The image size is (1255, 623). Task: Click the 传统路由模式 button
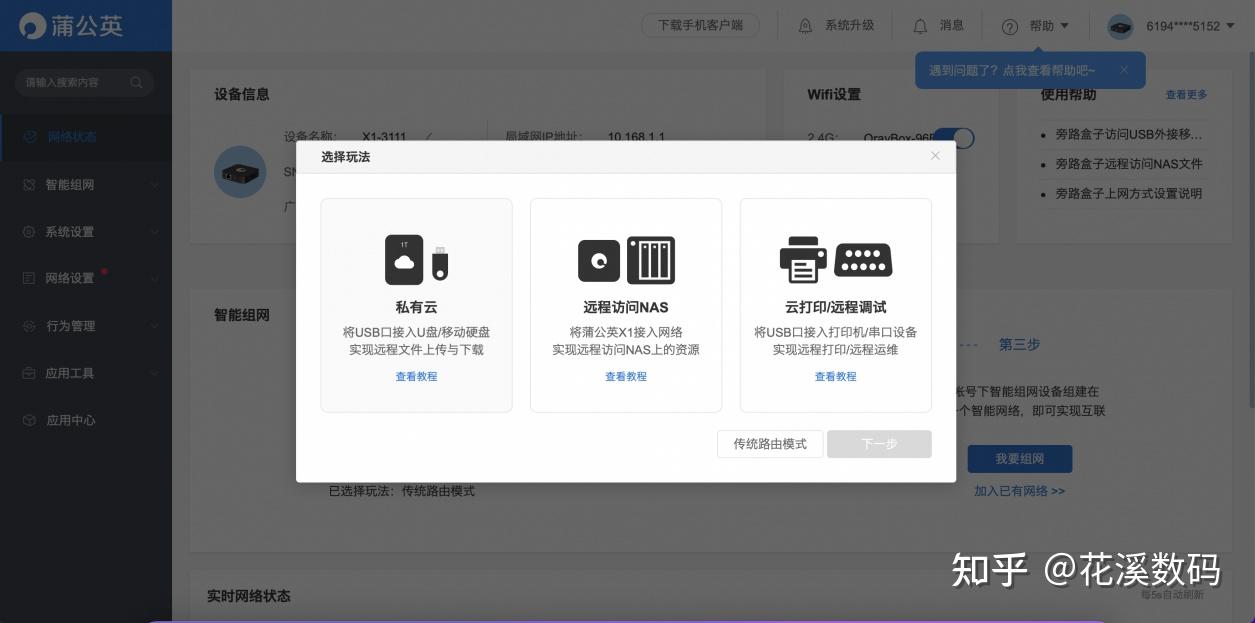pyautogui.click(x=770, y=444)
